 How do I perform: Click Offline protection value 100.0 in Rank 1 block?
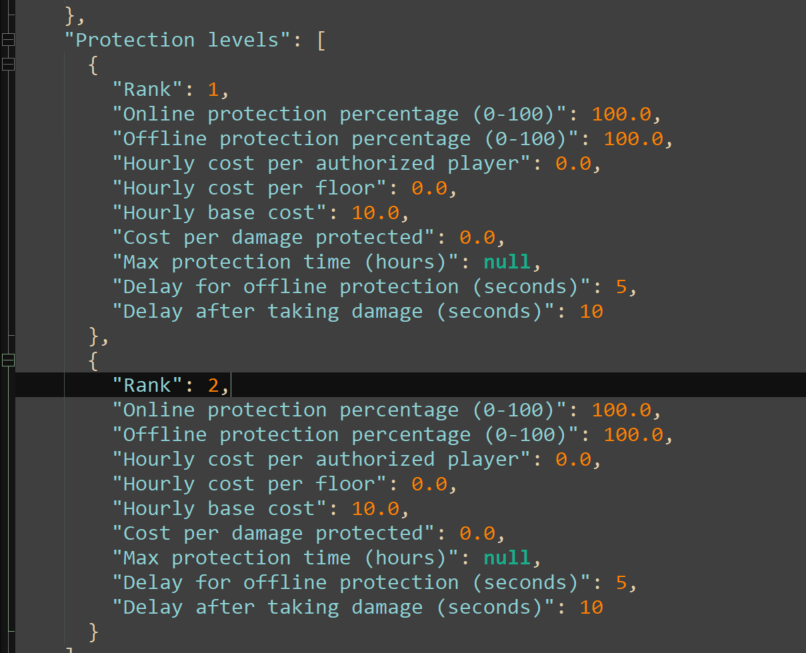pyautogui.click(x=633, y=139)
